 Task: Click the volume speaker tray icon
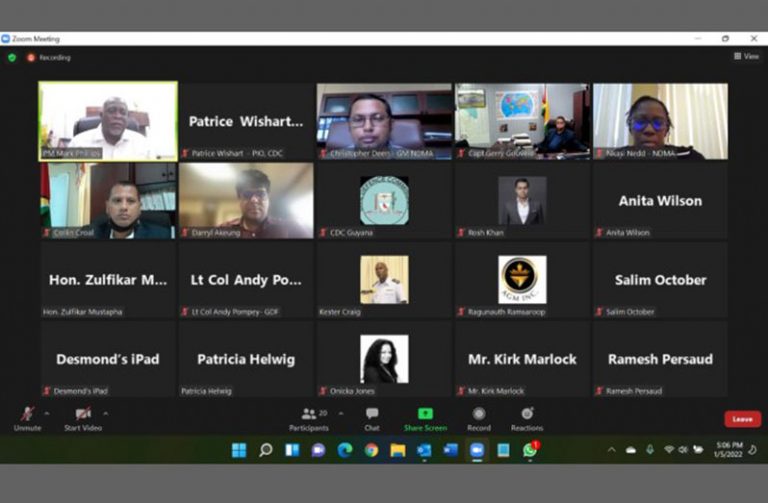tap(683, 450)
